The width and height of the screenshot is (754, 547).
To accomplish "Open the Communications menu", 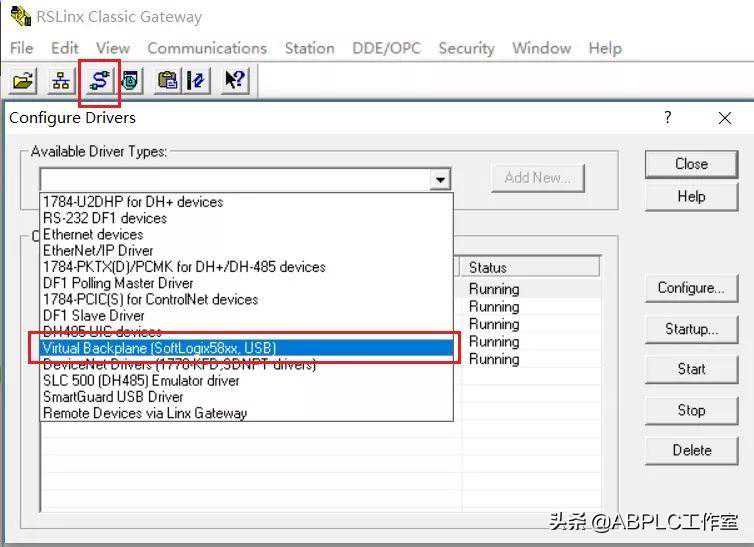I will tap(207, 48).
